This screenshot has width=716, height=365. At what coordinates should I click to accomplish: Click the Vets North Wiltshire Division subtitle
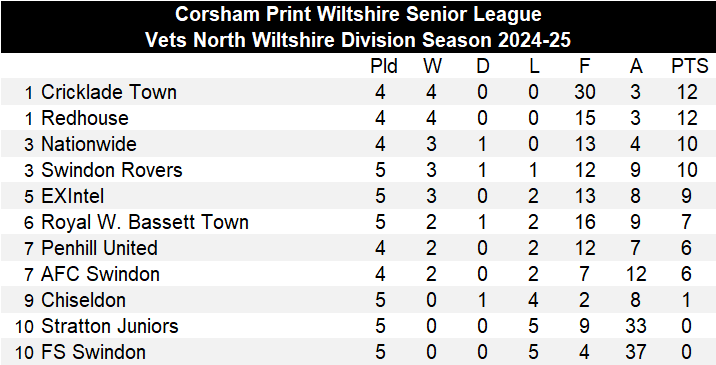tap(358, 40)
